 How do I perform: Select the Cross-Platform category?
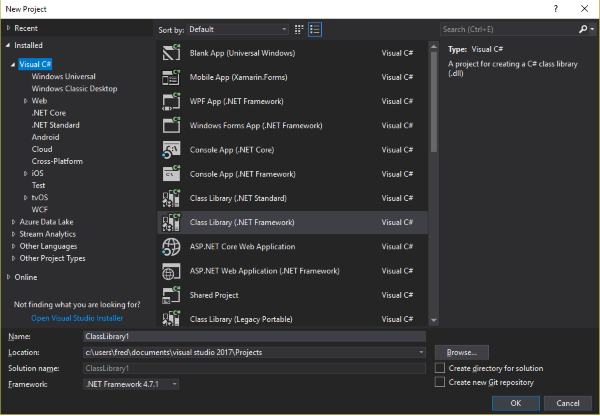tap(57, 161)
